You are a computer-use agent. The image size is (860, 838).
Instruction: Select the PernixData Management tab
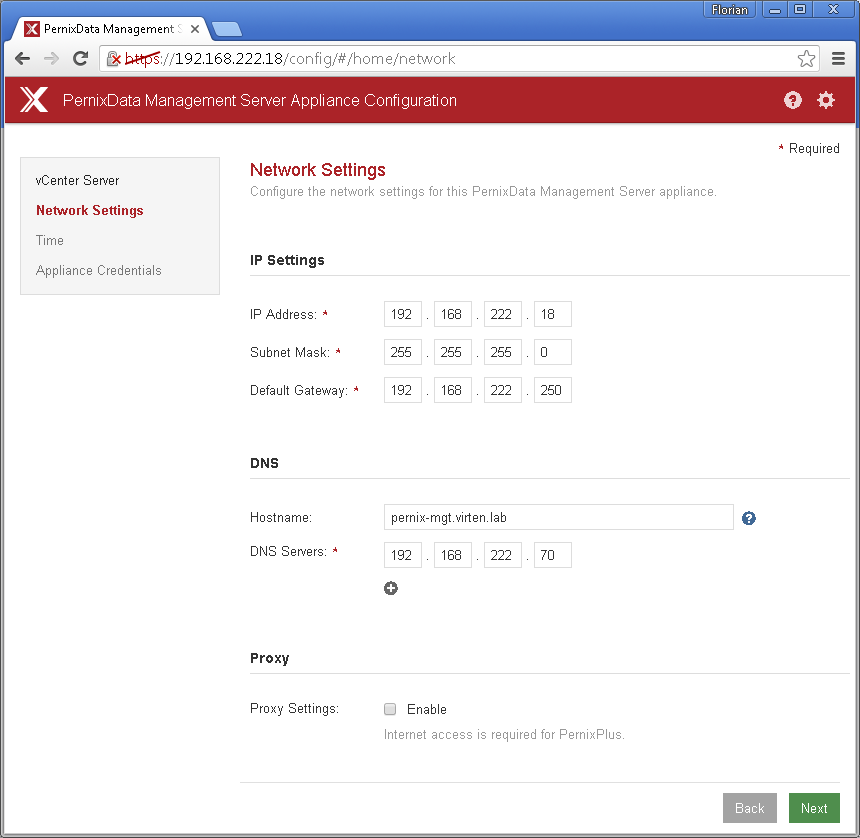(x=110, y=29)
